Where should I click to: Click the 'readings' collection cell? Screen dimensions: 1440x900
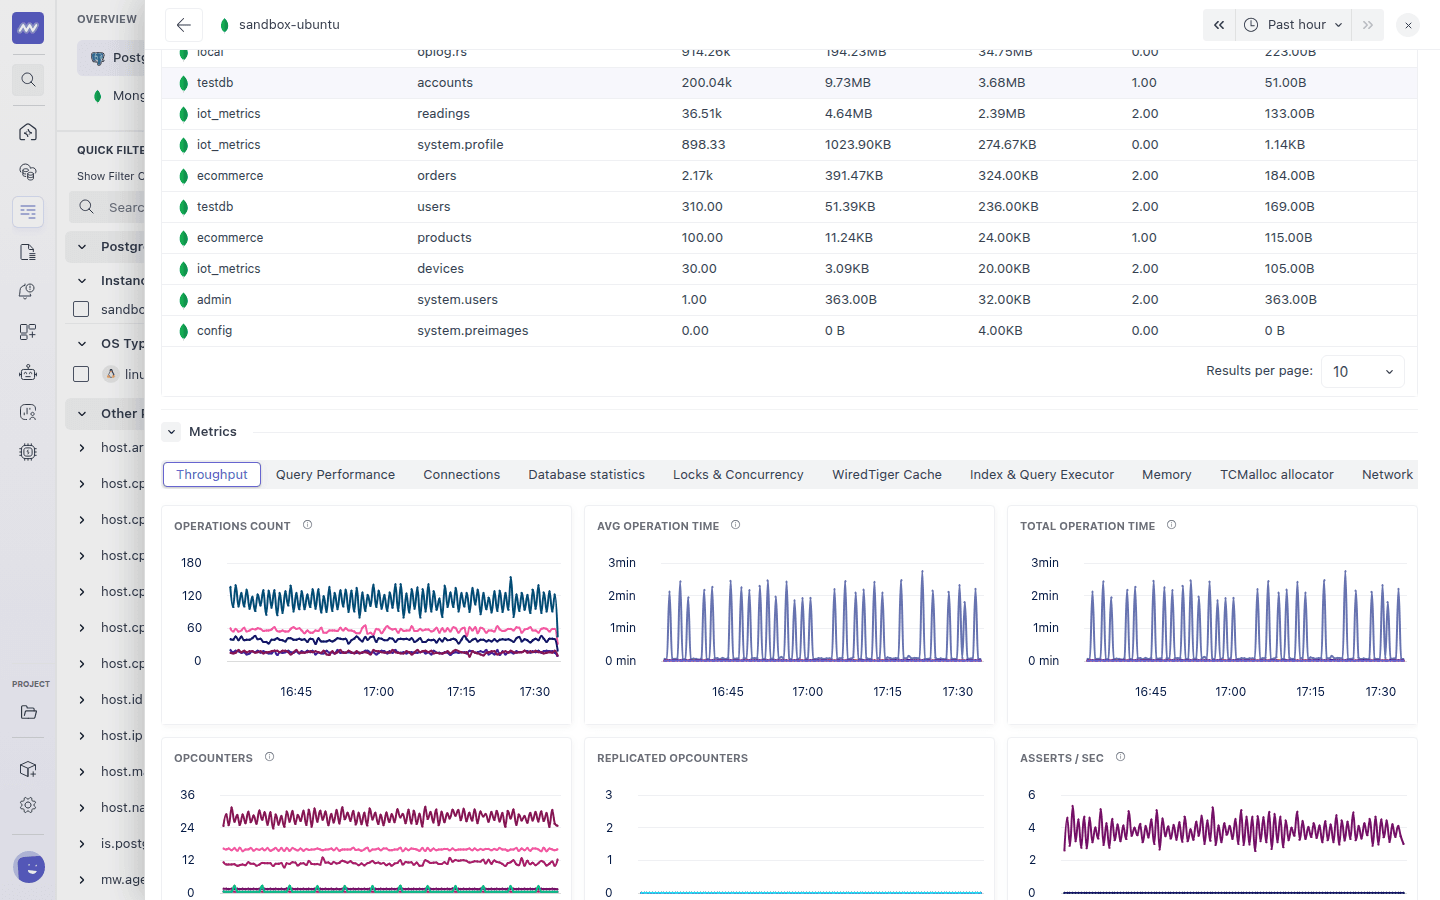pyautogui.click(x=443, y=114)
